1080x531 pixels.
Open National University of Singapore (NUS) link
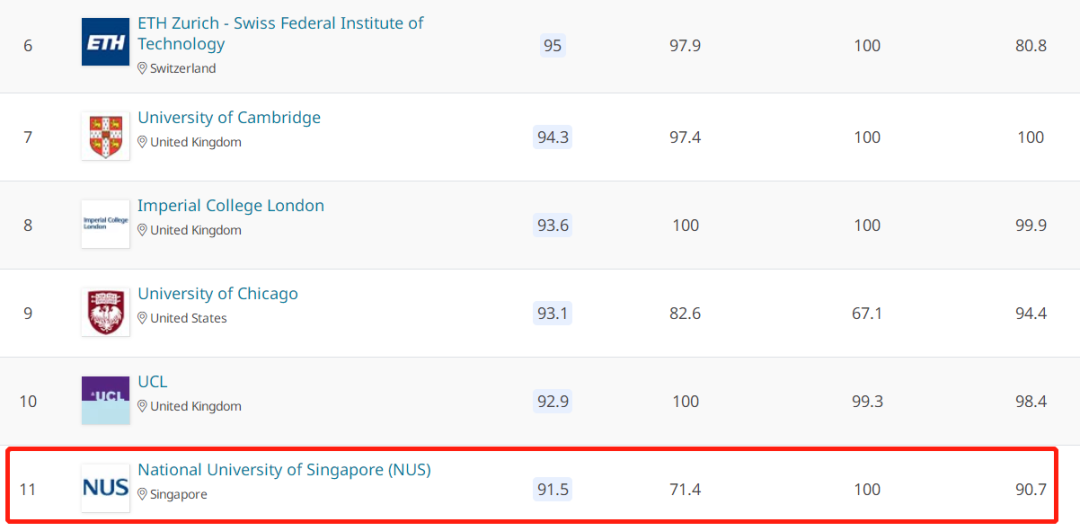284,470
